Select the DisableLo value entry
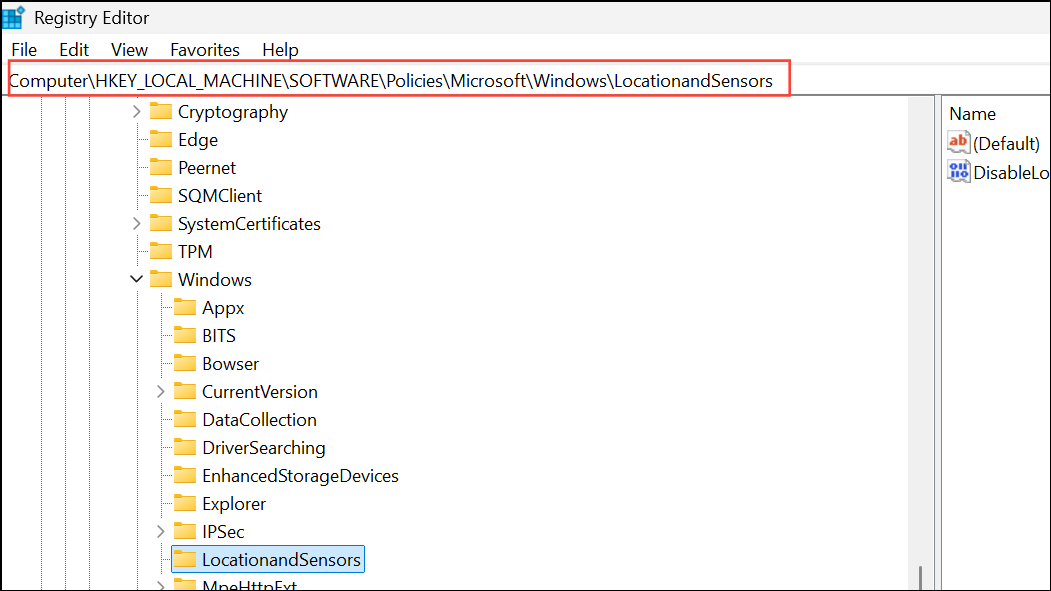The height and width of the screenshot is (591, 1051). point(1011,172)
